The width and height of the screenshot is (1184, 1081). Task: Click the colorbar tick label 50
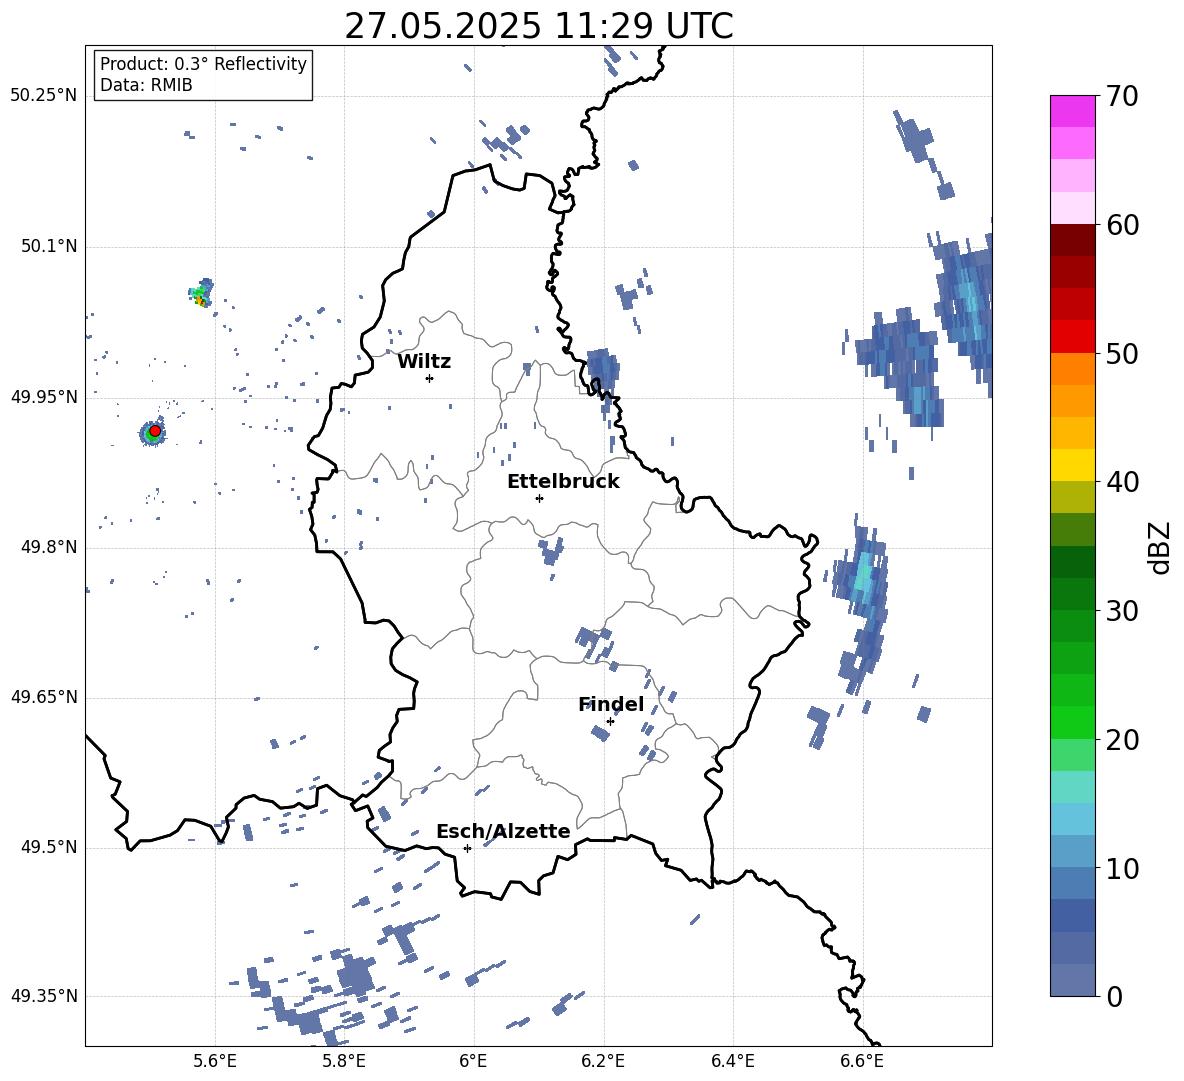click(1121, 353)
